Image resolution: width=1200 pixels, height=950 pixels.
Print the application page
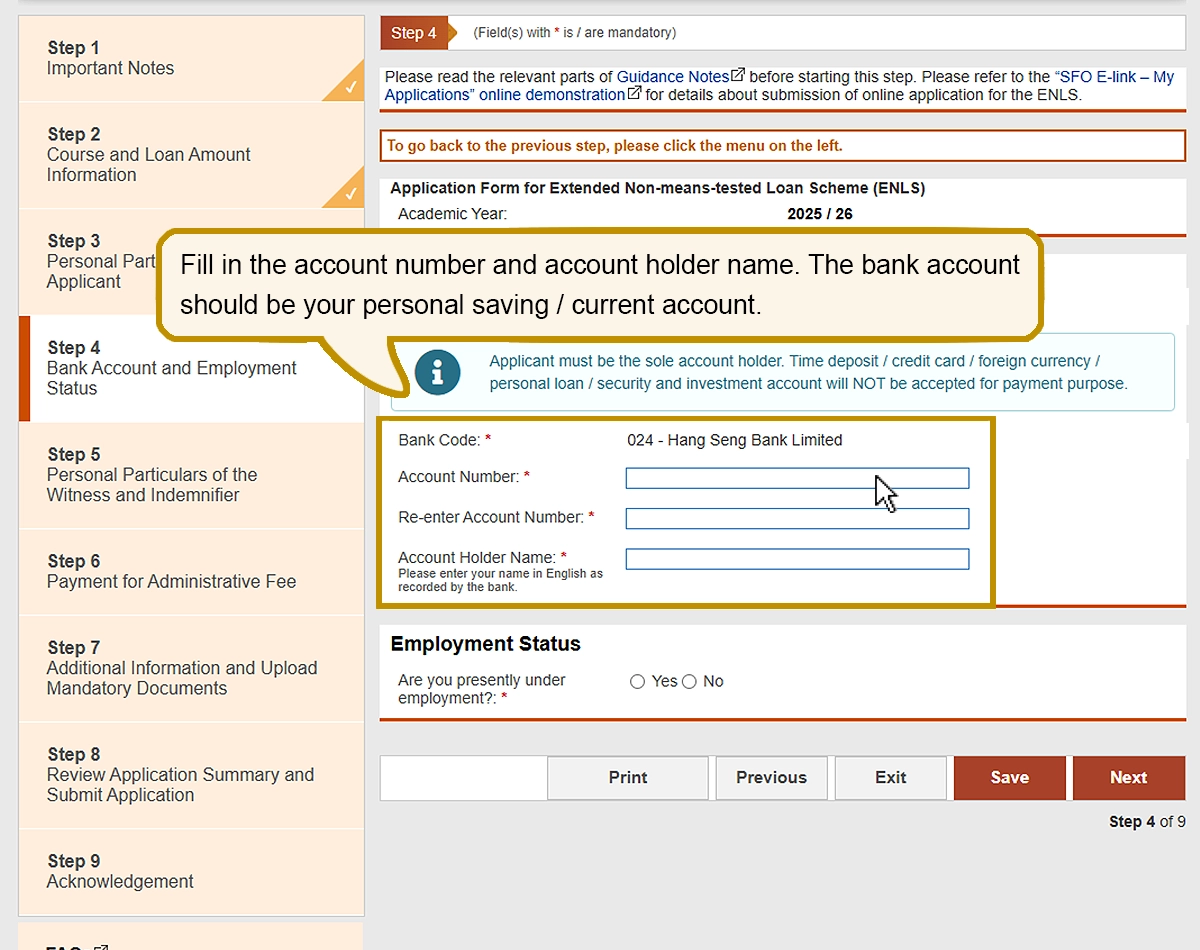click(628, 778)
